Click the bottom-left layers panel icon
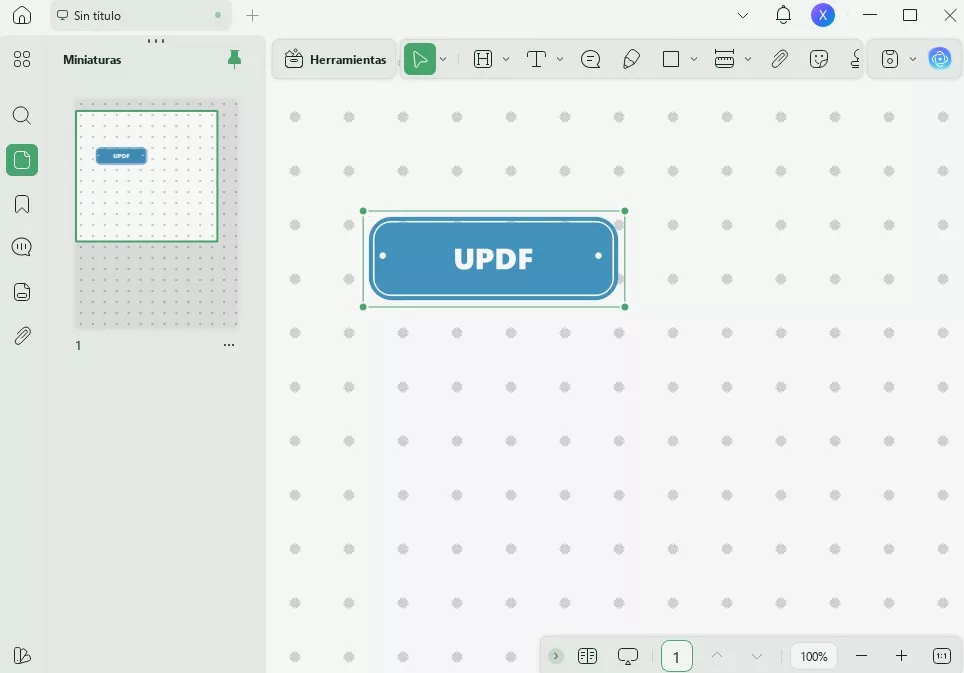964x673 pixels. pos(22,655)
